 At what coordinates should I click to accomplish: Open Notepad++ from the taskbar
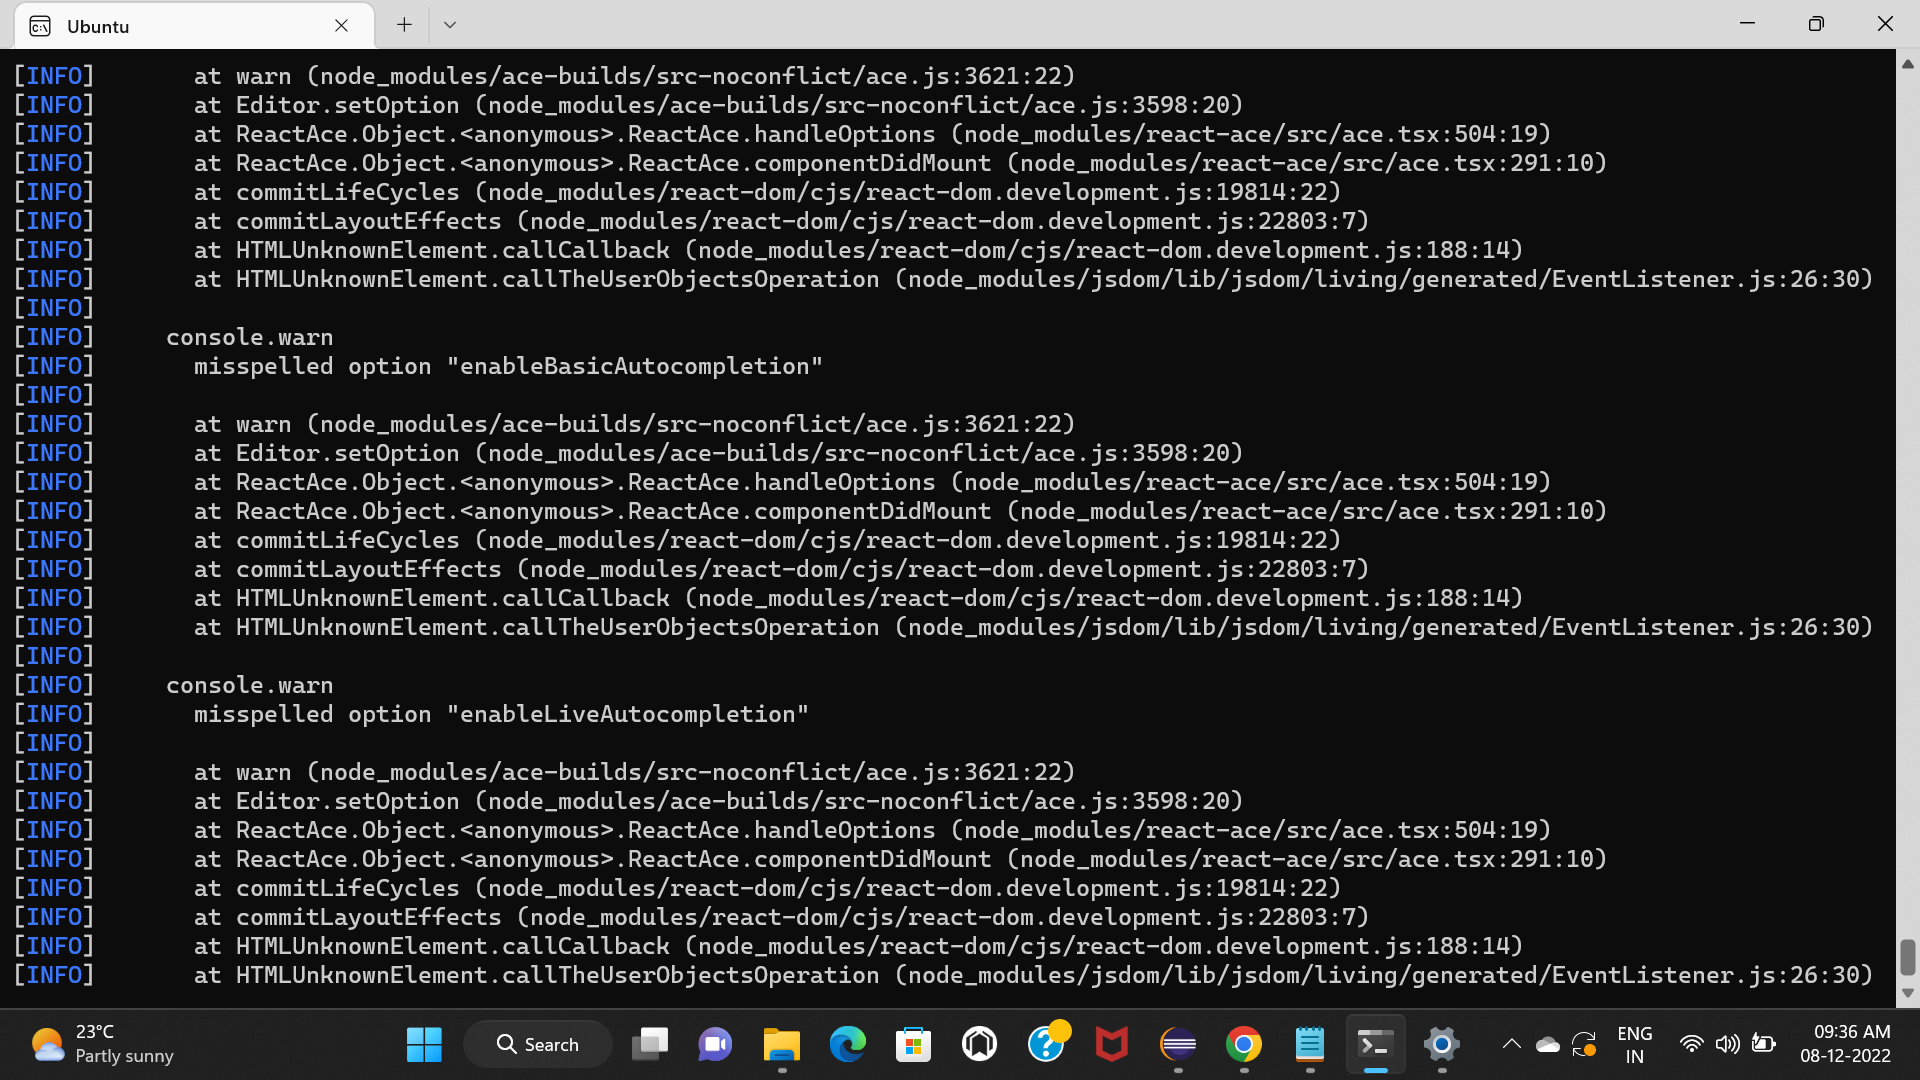tap(1310, 1044)
